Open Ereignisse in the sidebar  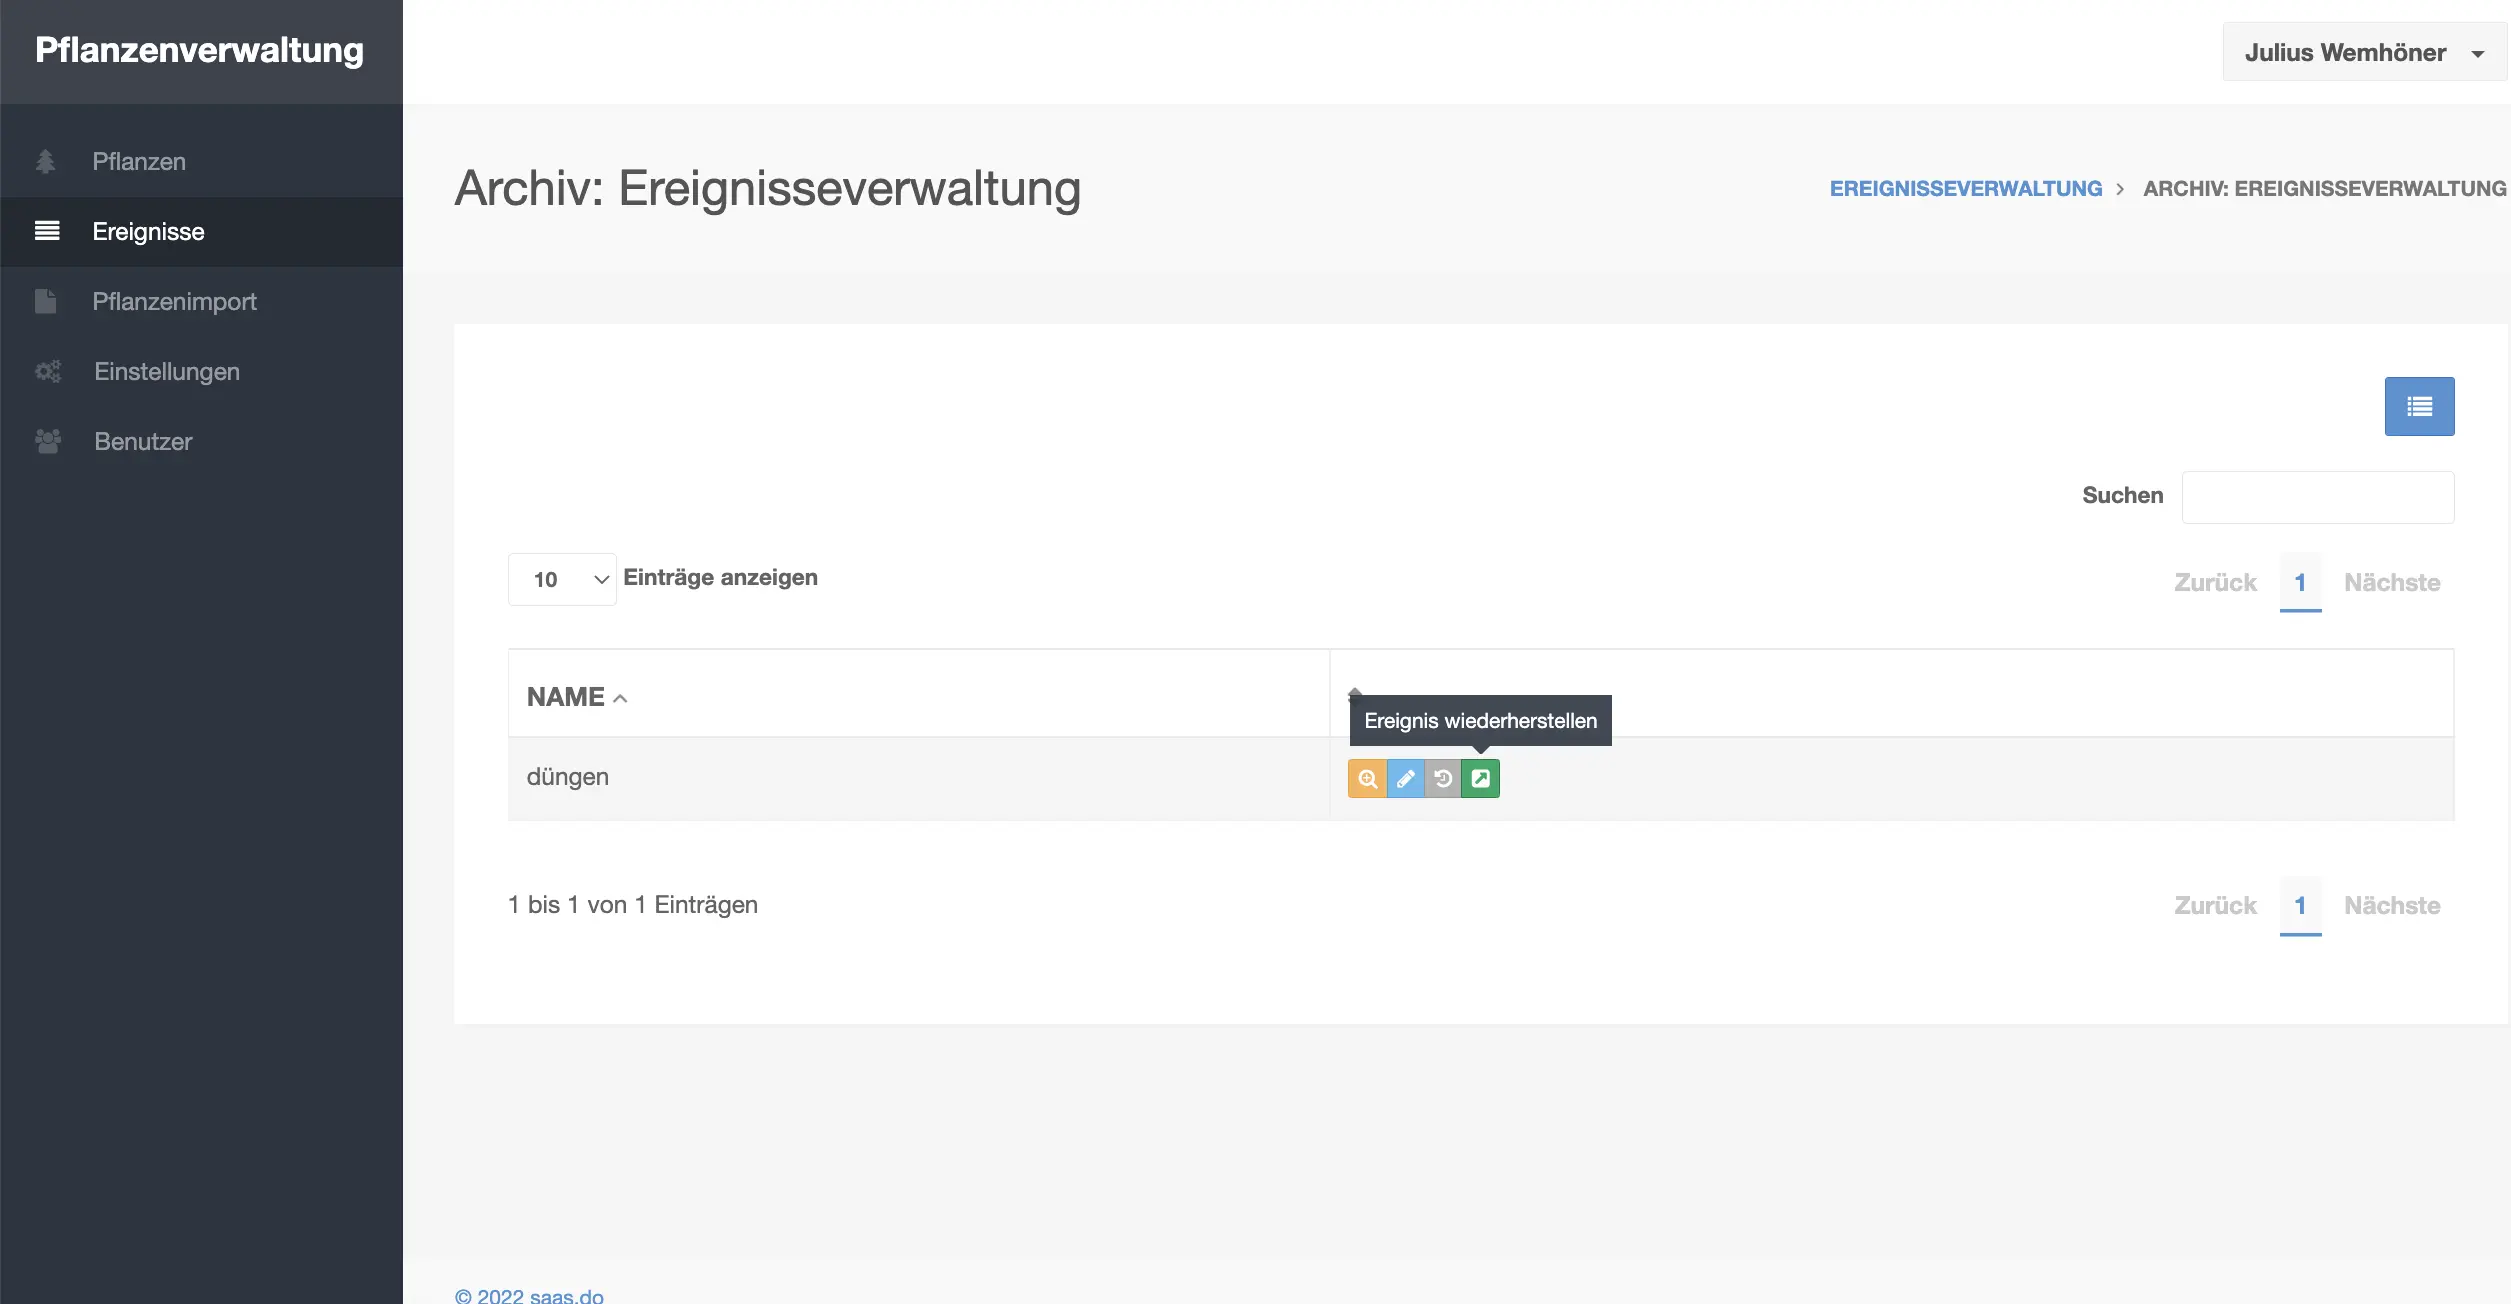[148, 232]
